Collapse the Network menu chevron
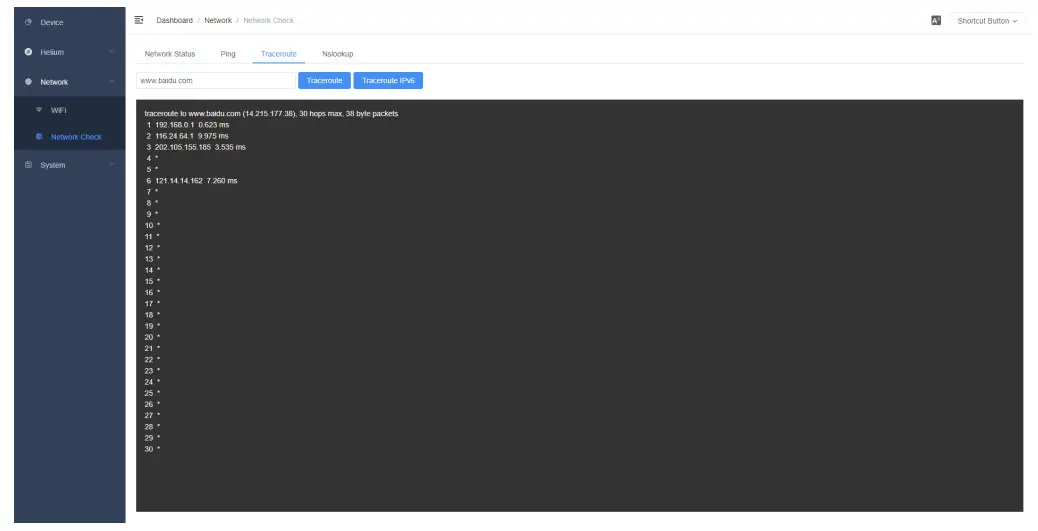 pyautogui.click(x=111, y=82)
